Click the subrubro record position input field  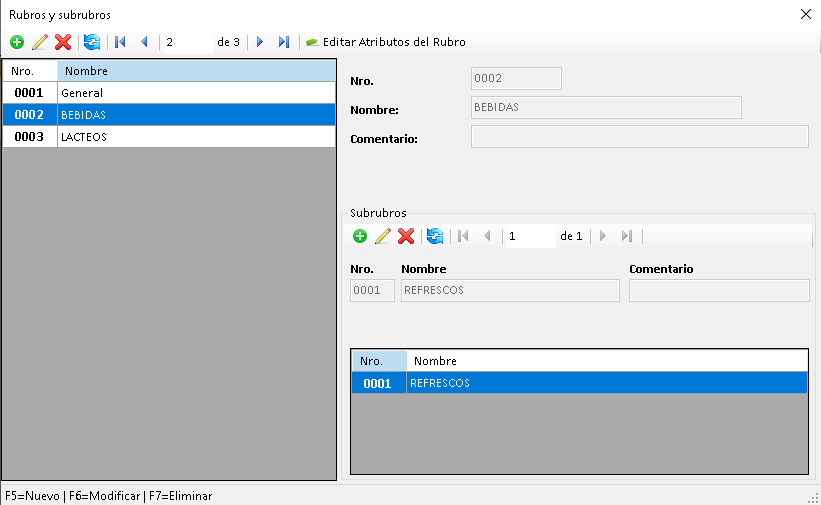pos(530,236)
